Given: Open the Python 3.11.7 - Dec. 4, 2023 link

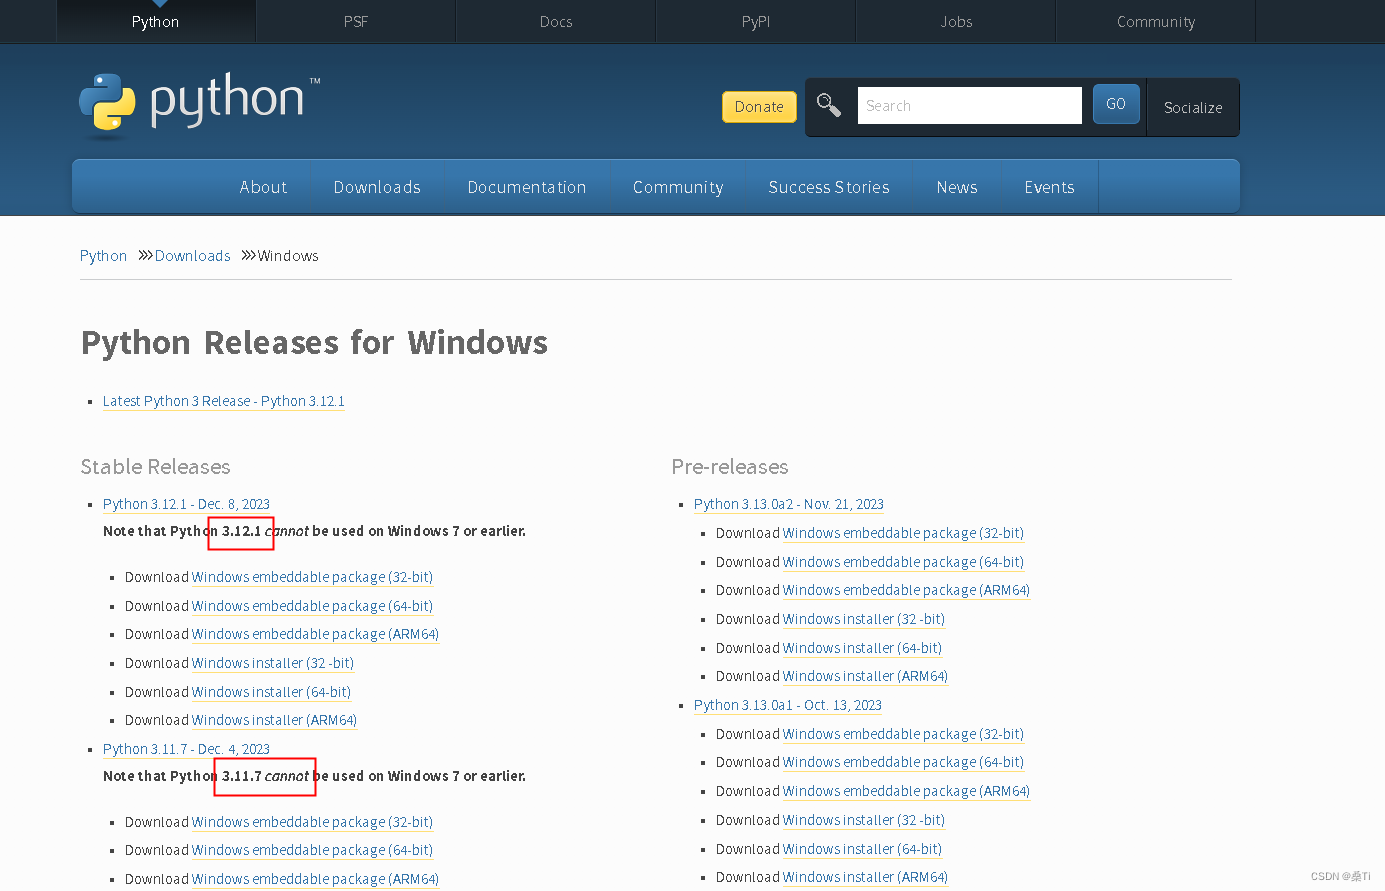Looking at the screenshot, I should 186,749.
